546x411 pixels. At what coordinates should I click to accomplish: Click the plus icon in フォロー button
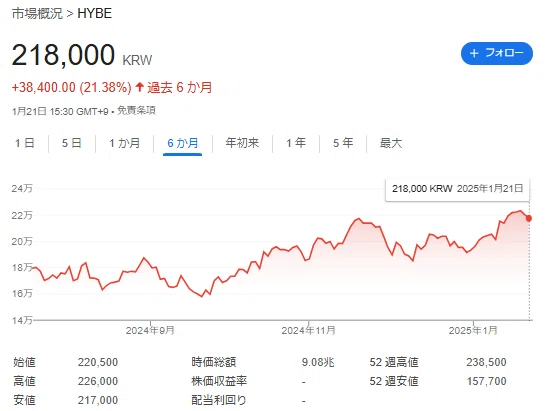[x=474, y=53]
